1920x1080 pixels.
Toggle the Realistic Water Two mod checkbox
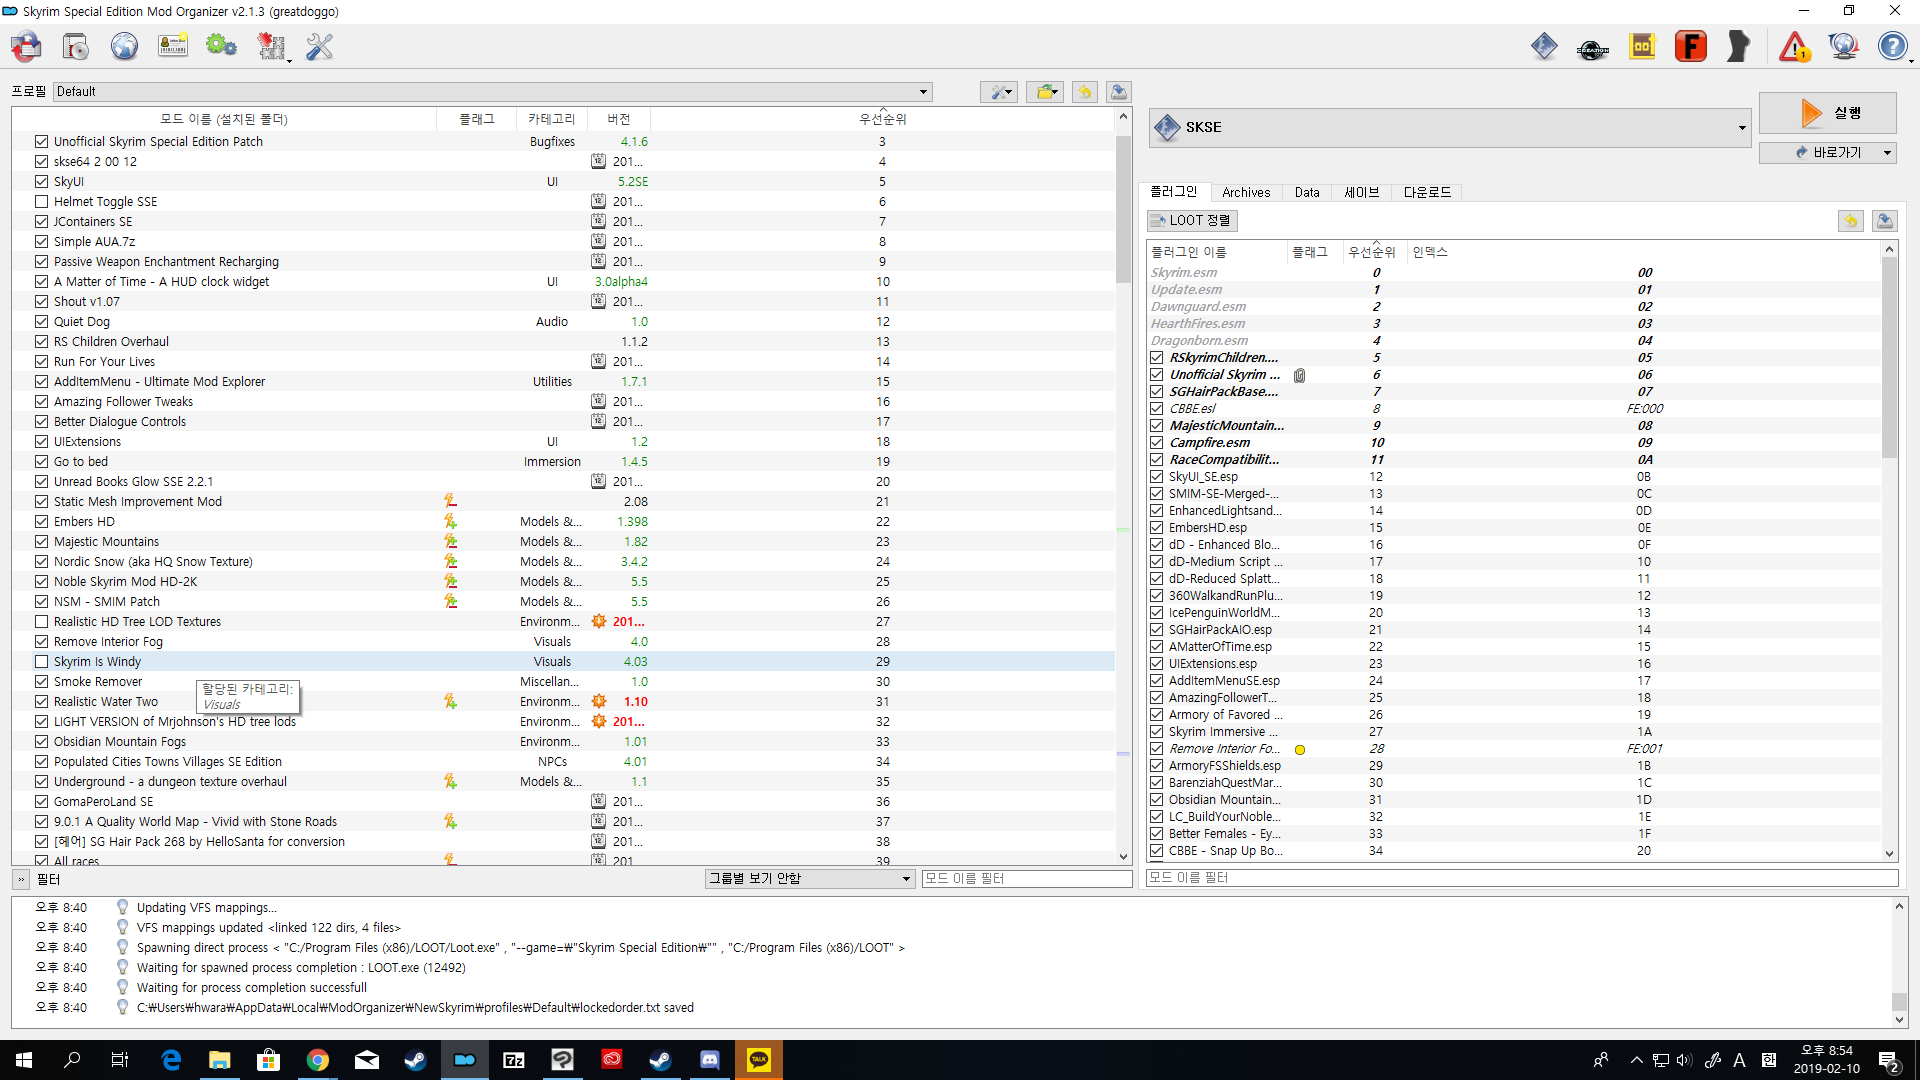[41, 701]
